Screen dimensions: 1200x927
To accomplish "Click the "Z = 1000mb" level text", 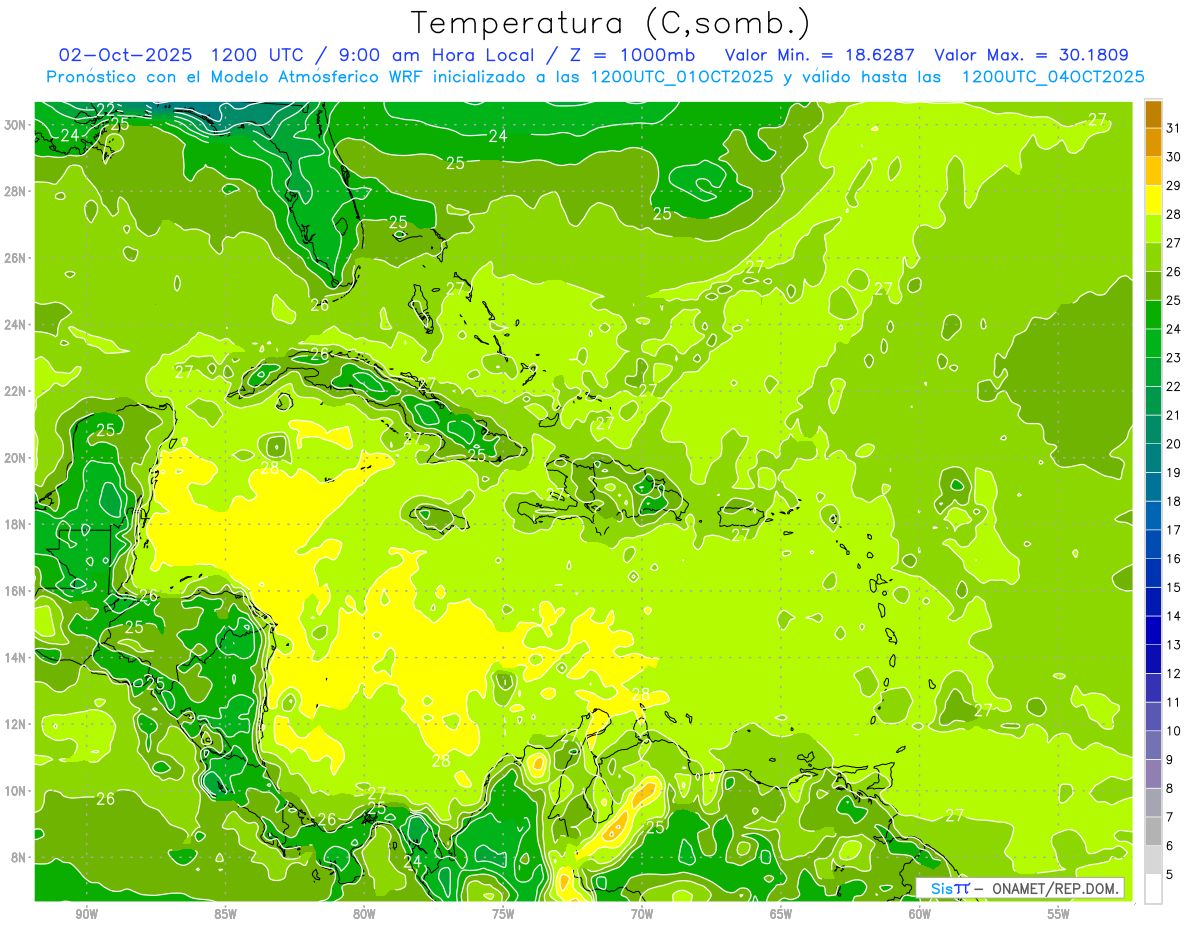I will tap(630, 55).
